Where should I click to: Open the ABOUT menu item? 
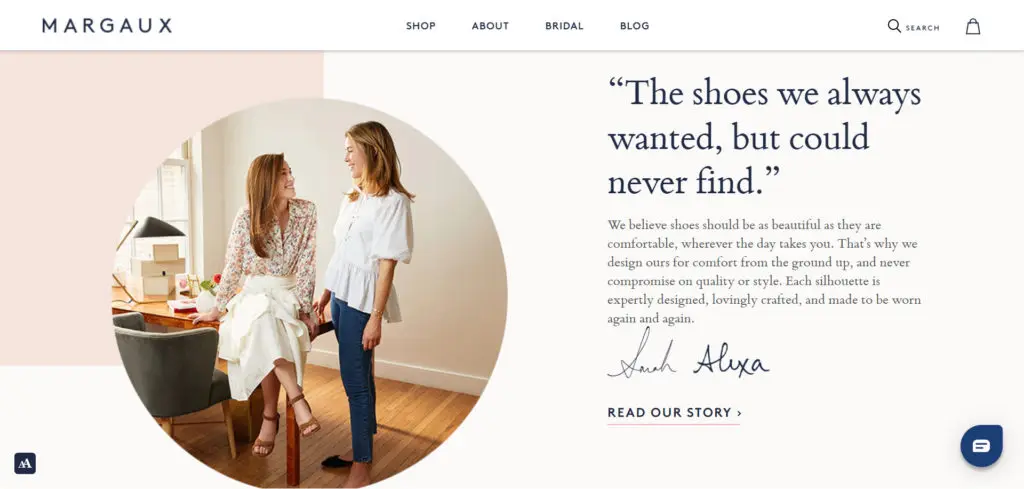pos(490,26)
